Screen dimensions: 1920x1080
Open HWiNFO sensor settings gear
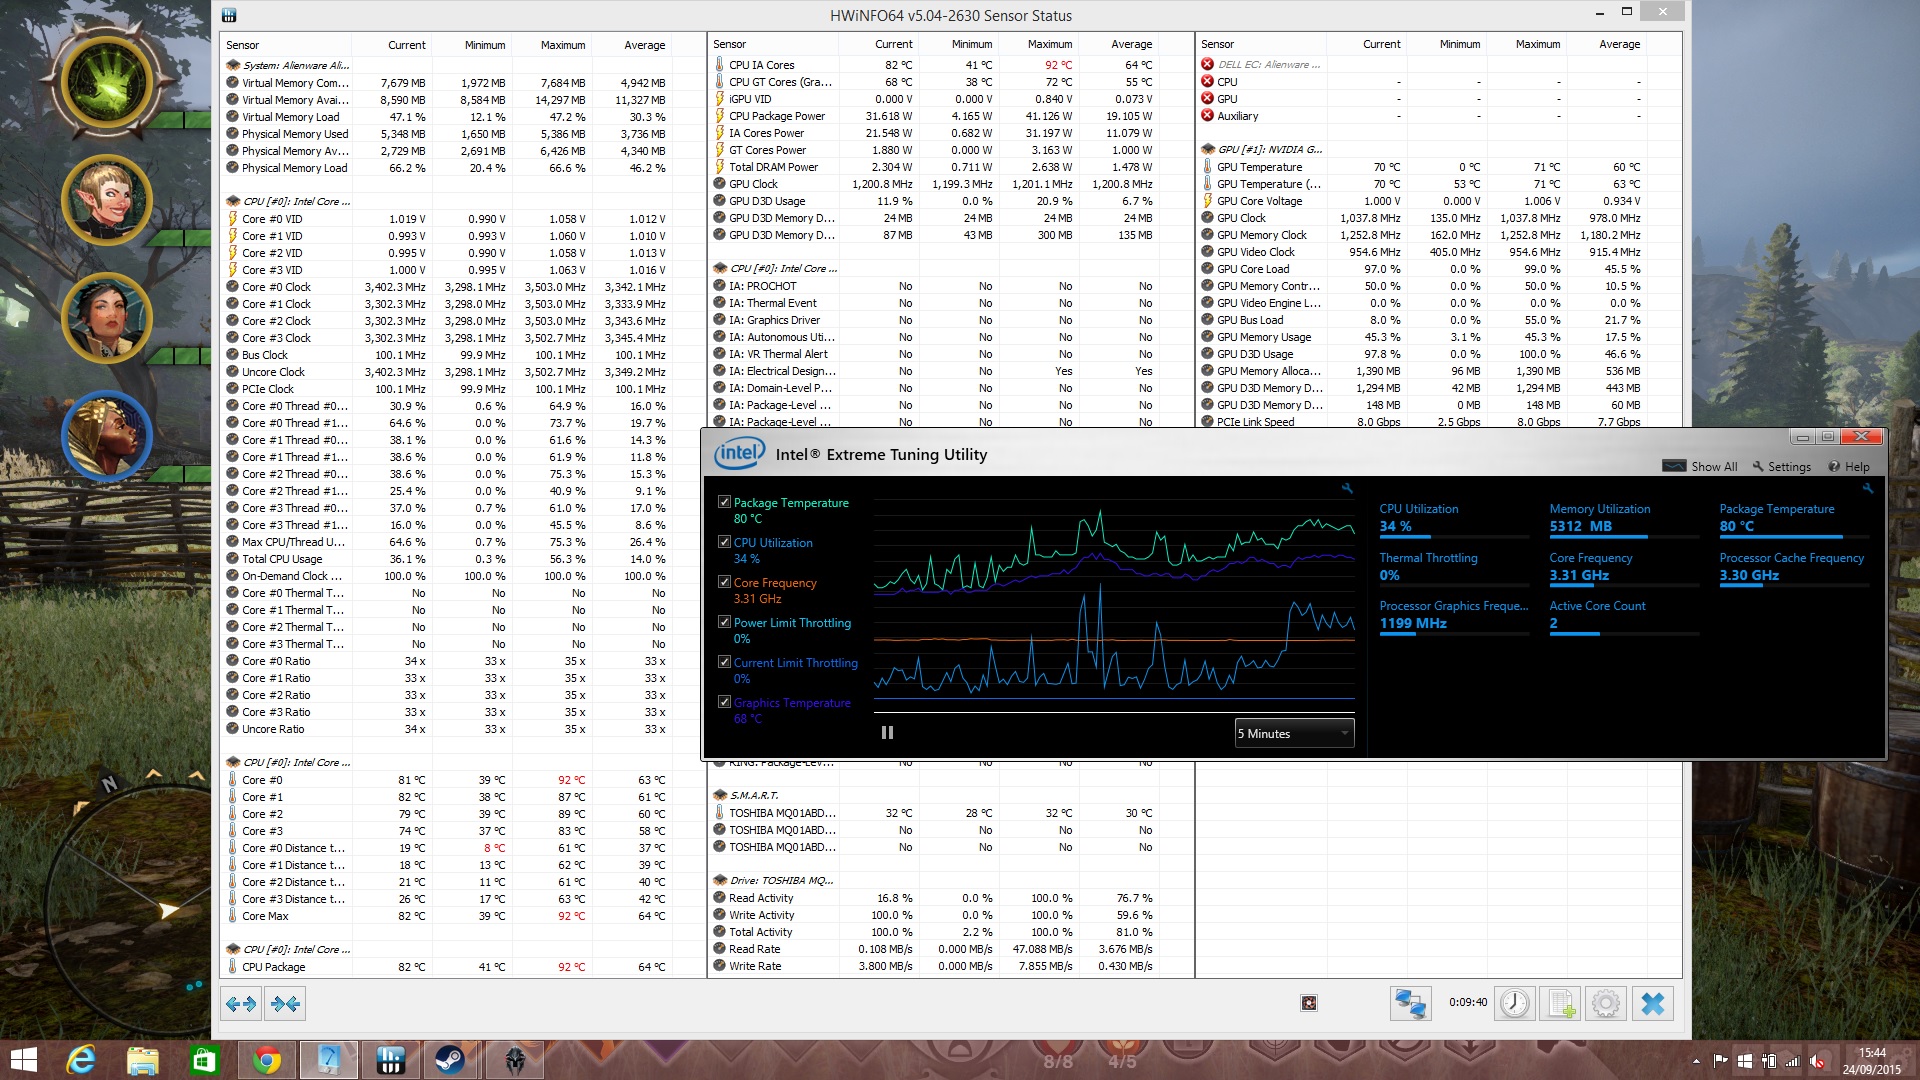[1606, 1003]
